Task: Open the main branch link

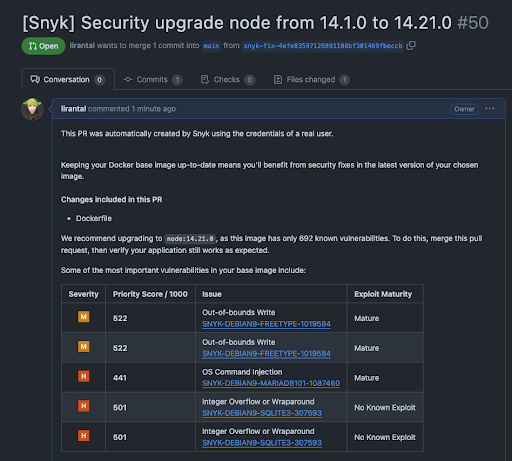Action: (211, 46)
